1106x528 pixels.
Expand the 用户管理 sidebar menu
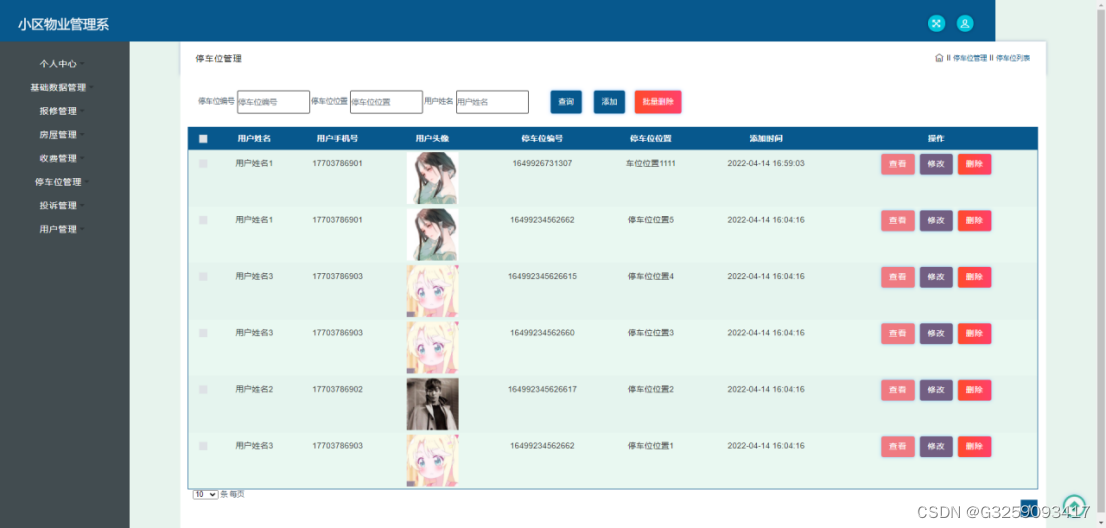point(62,229)
